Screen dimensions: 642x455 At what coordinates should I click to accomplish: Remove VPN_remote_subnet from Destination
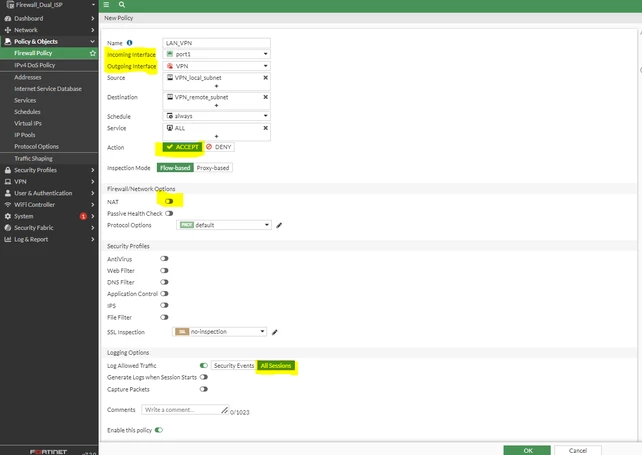point(265,97)
